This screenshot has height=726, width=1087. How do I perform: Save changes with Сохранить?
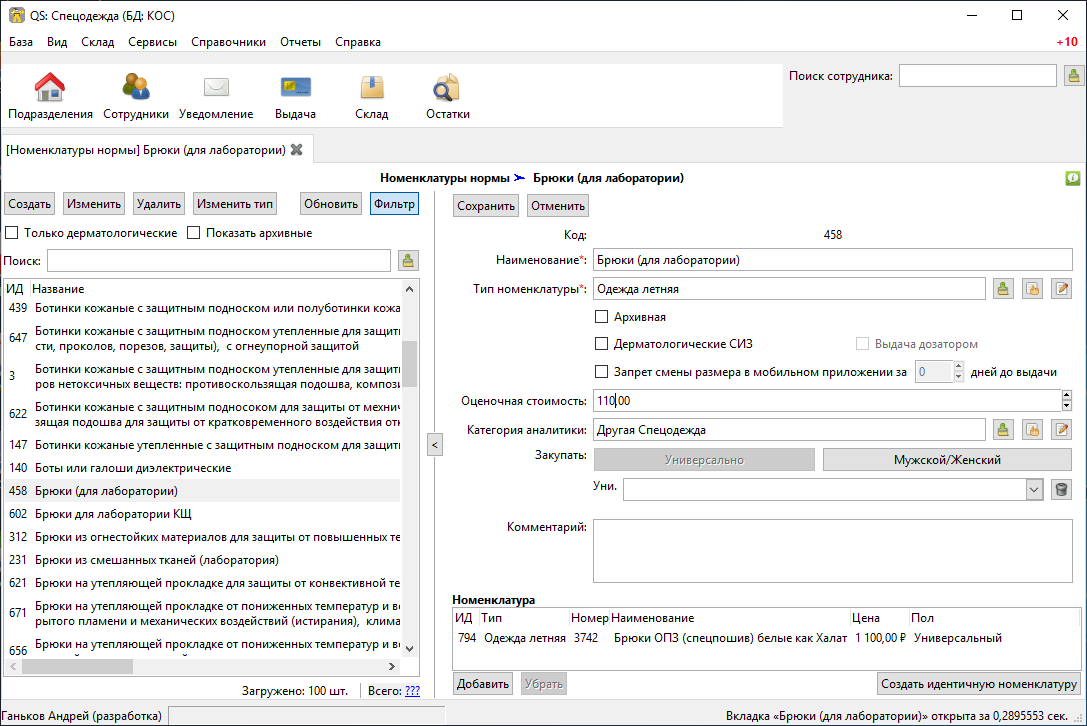486,206
